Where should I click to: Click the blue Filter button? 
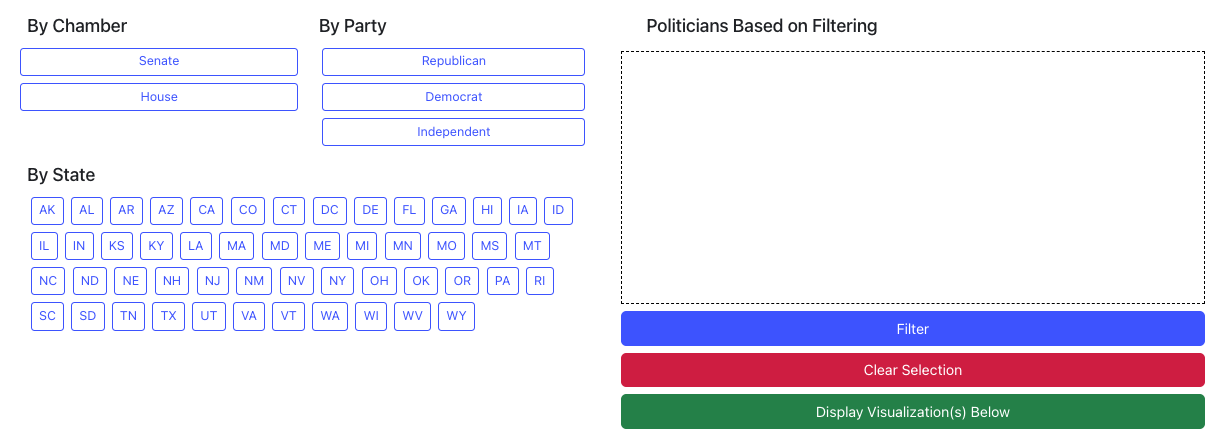point(912,329)
